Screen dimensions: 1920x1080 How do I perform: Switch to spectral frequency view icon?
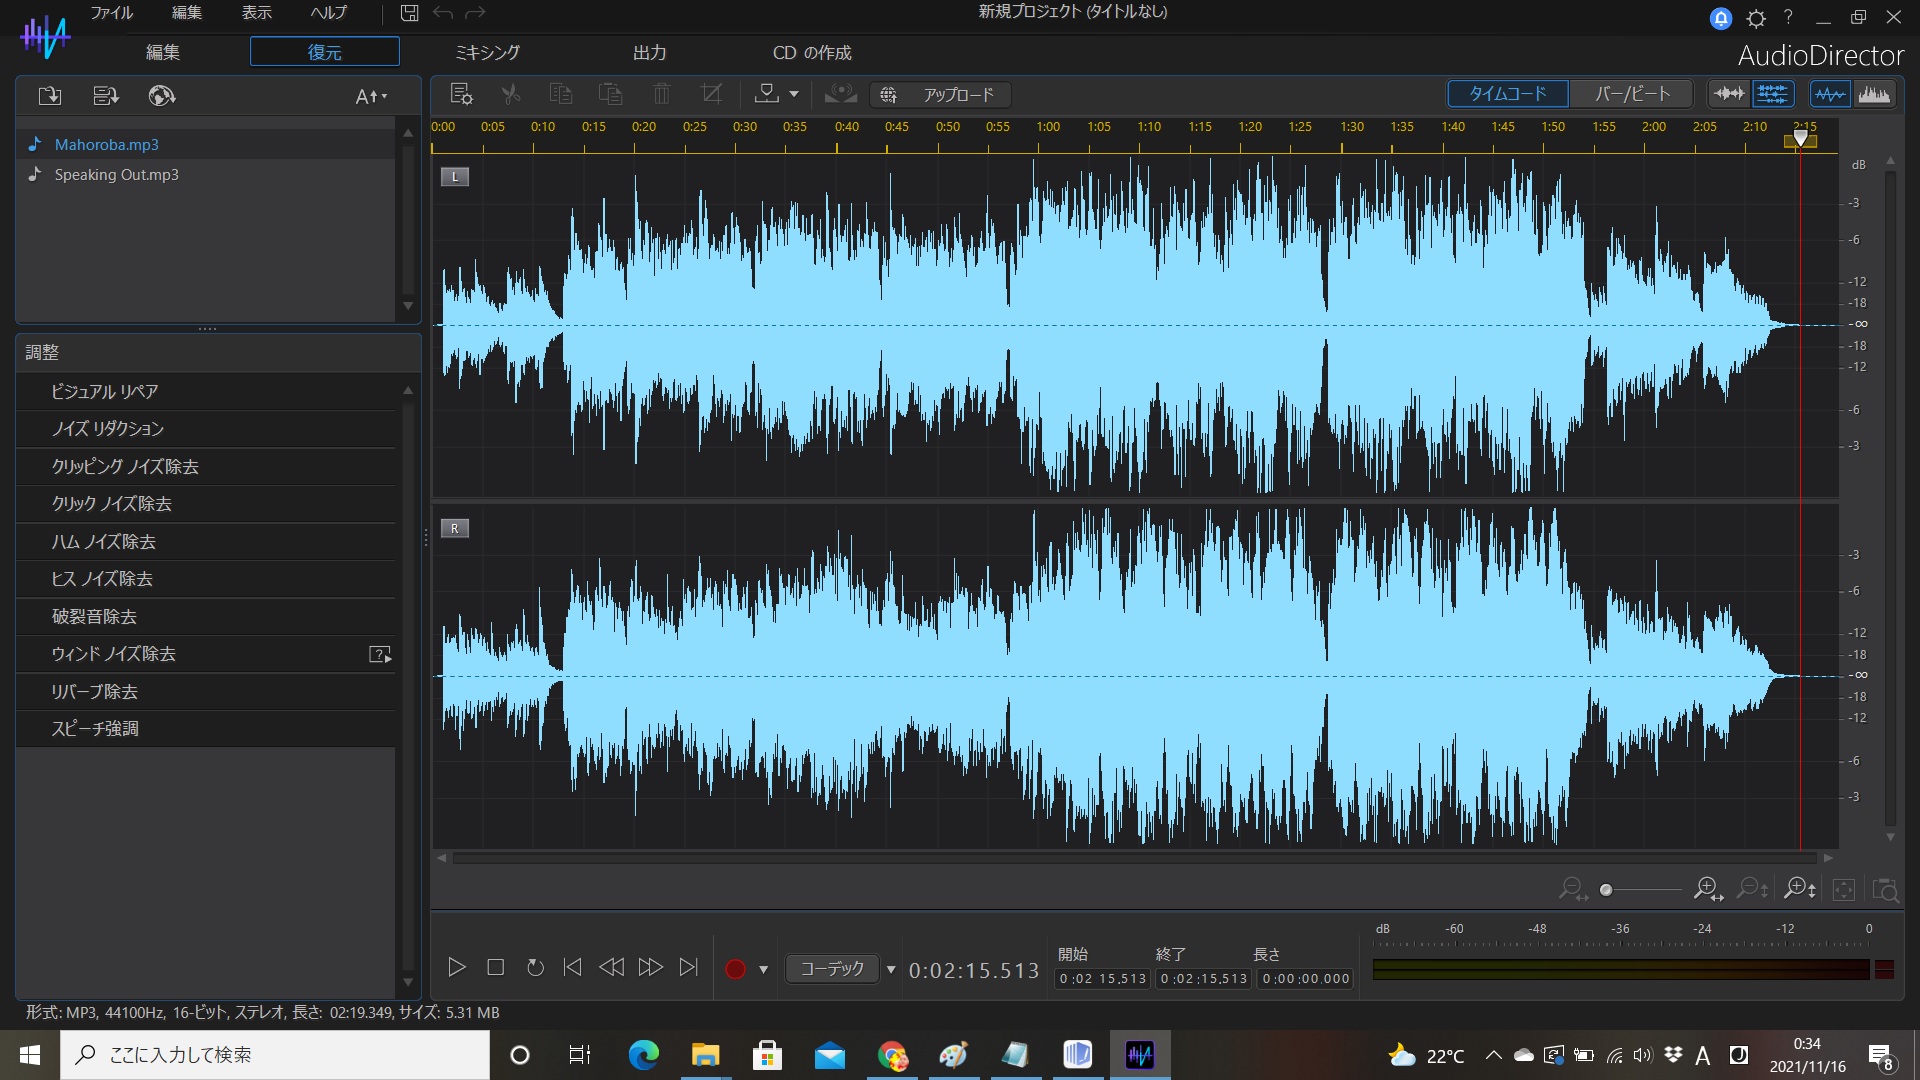pyautogui.click(x=1873, y=94)
